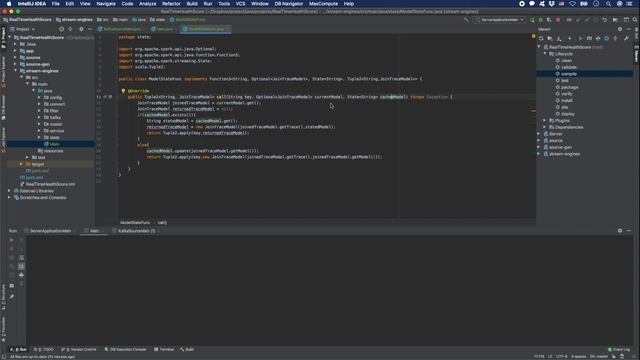This screenshot has width=640, height=360.
Task: Open the TODO tool window button
Action: 44,349
